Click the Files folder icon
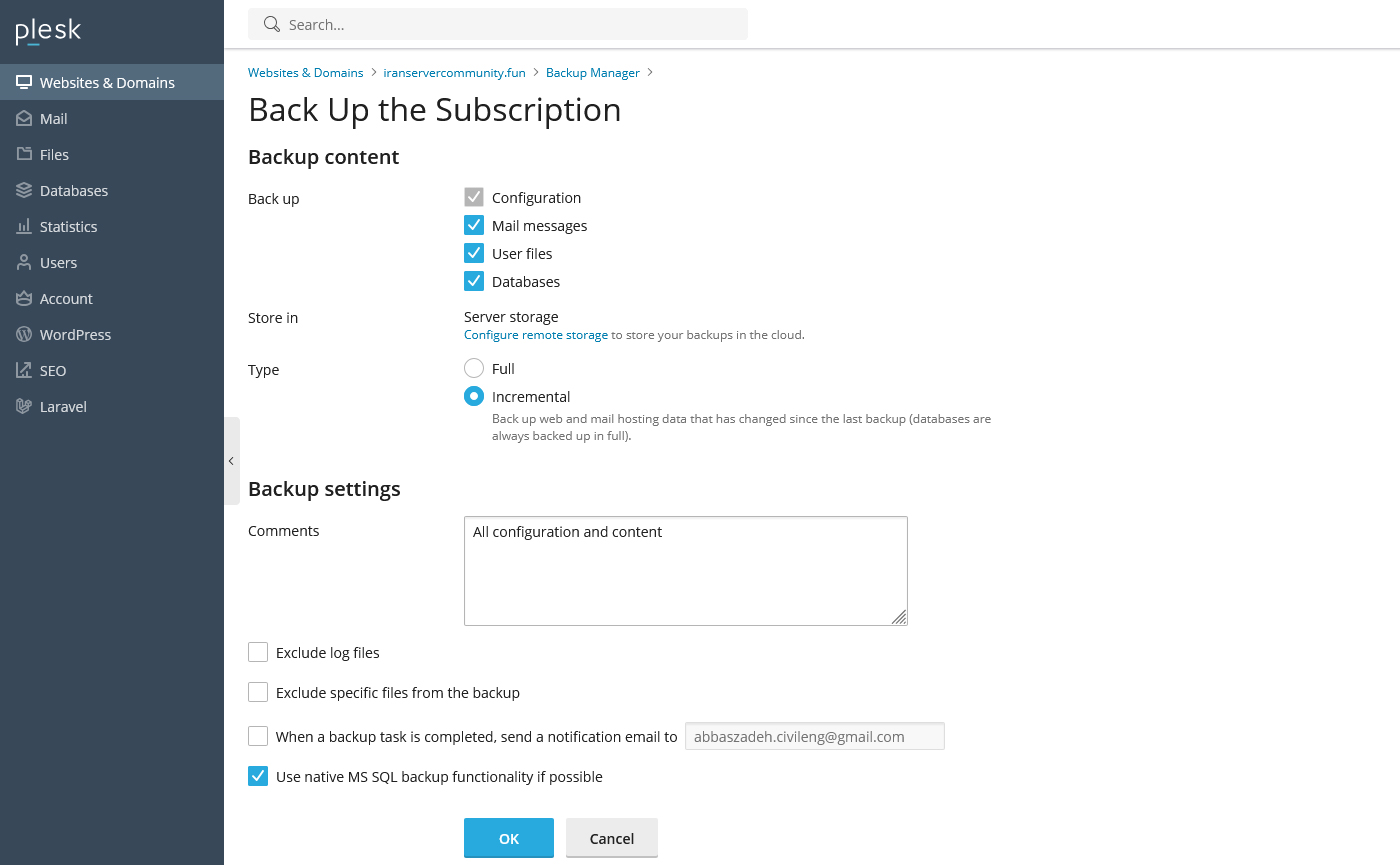The width and height of the screenshot is (1400, 865). pos(24,155)
